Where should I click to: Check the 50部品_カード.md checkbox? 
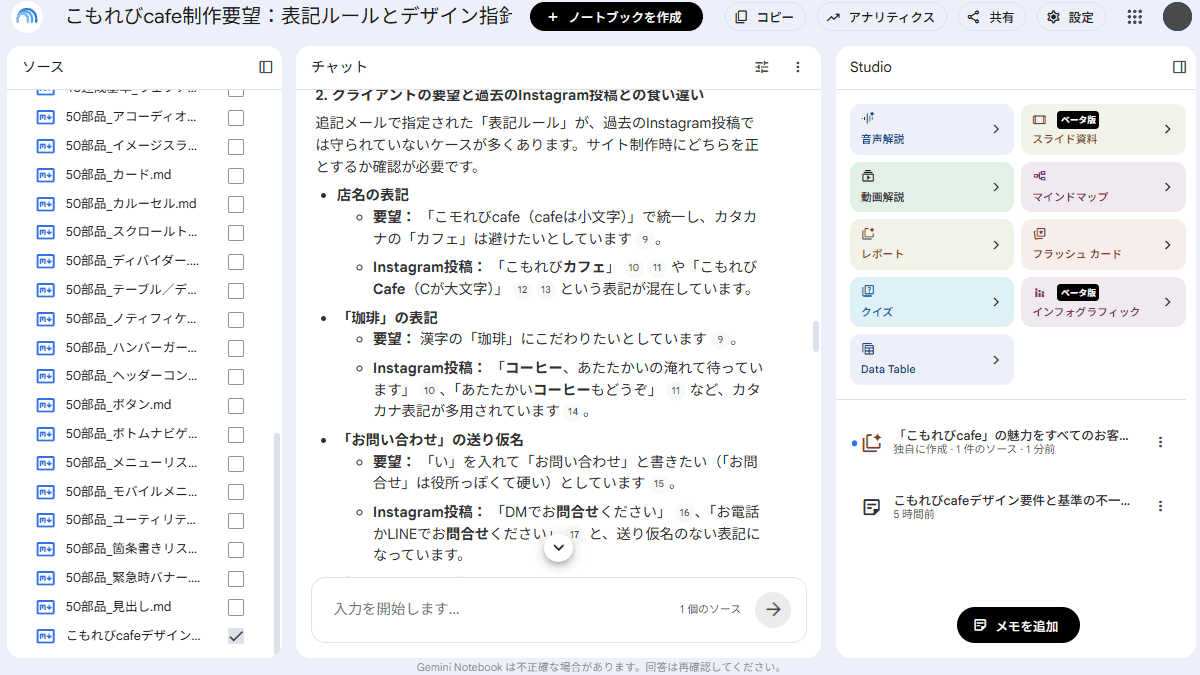click(x=236, y=175)
